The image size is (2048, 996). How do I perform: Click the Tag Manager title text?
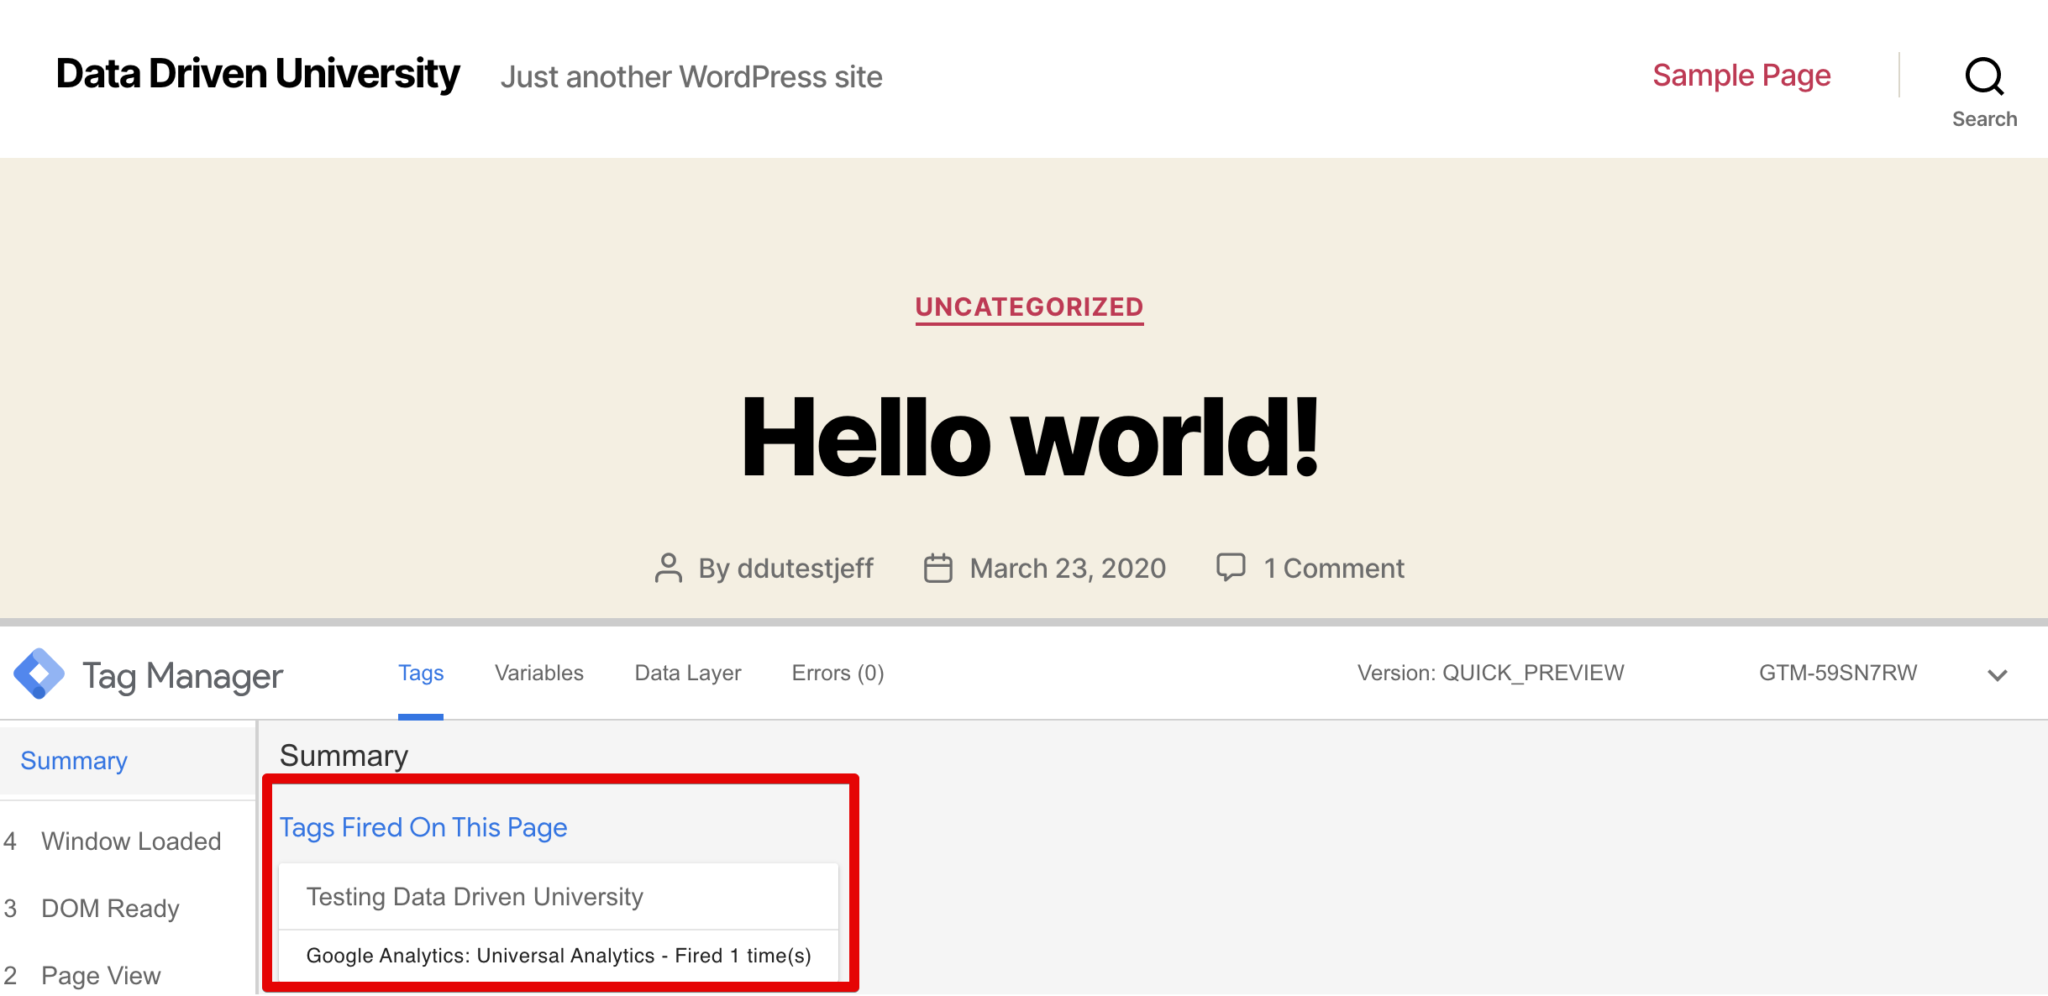[182, 676]
